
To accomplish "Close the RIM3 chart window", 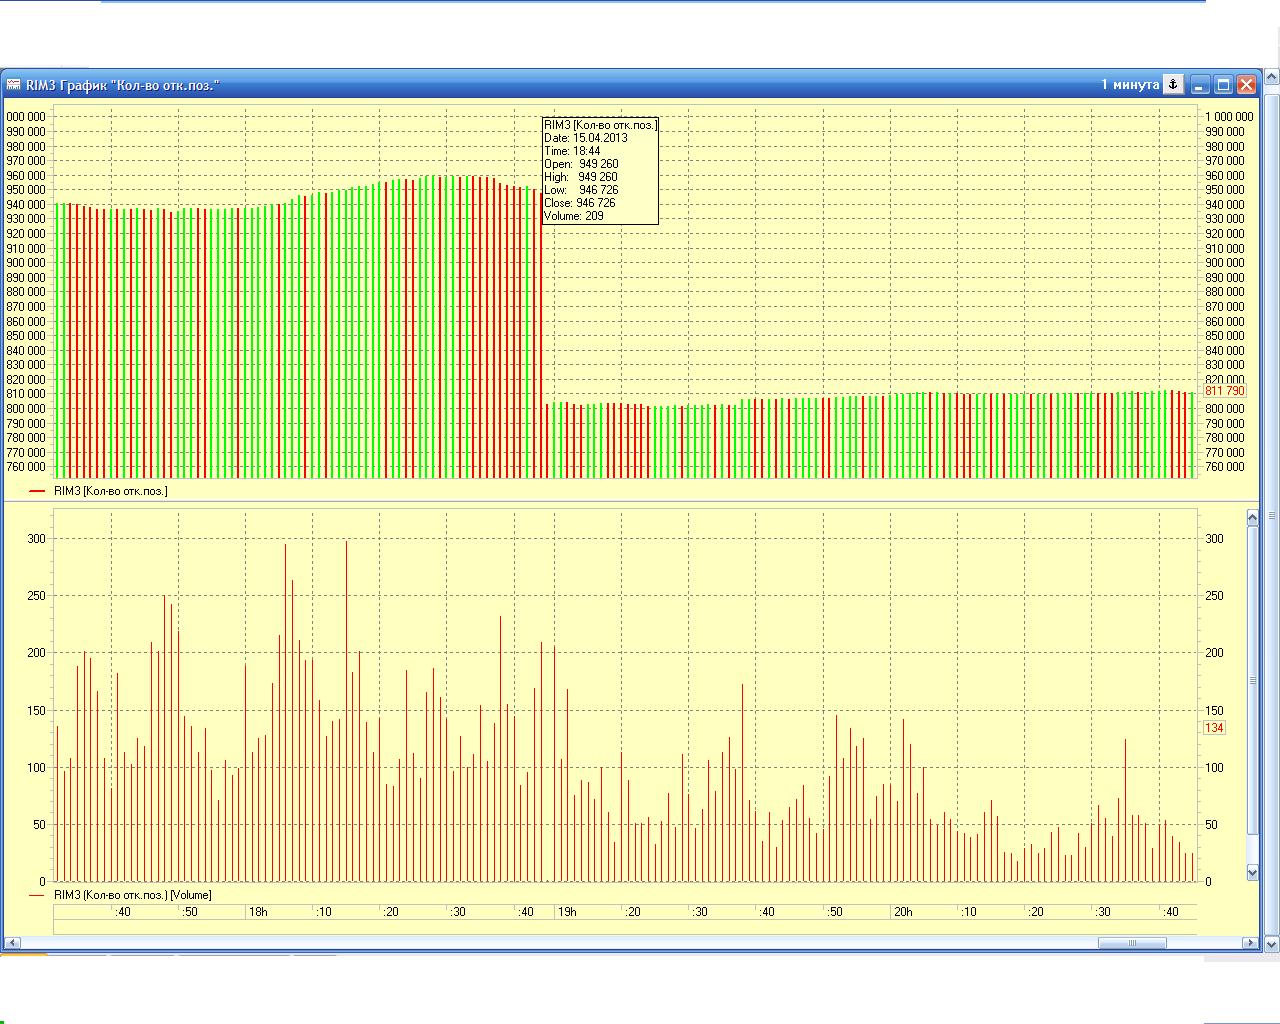I will 1246,85.
